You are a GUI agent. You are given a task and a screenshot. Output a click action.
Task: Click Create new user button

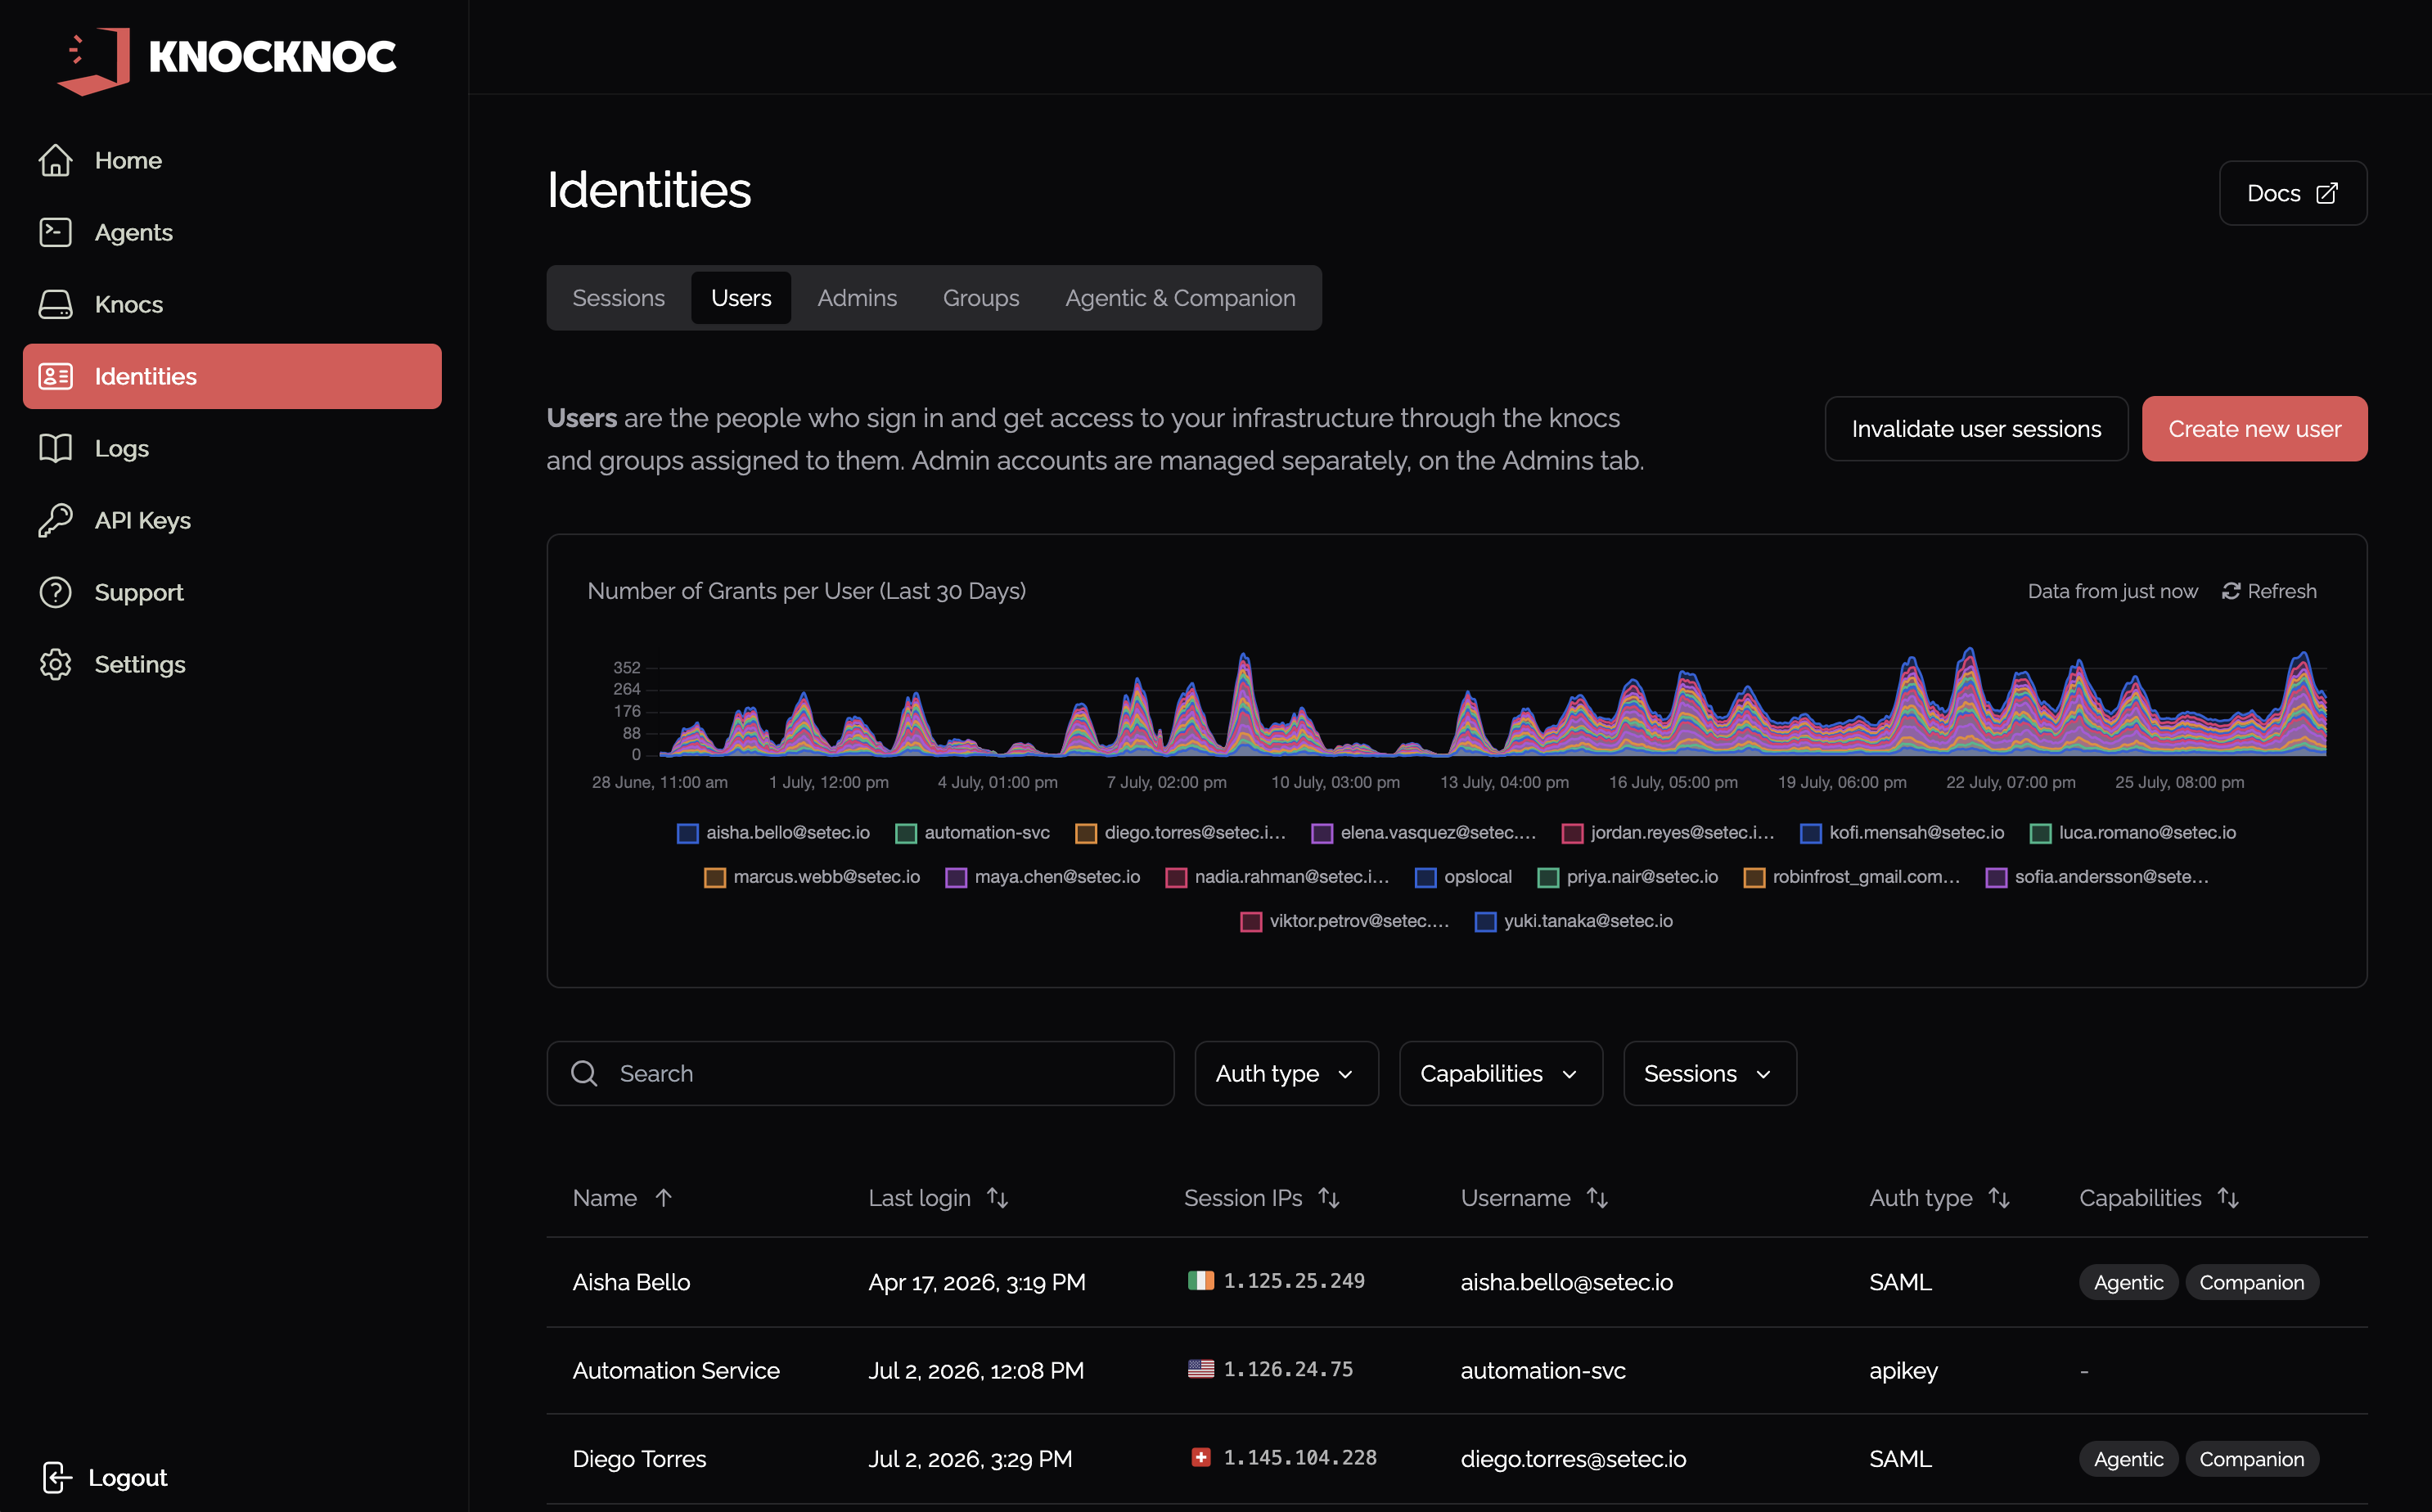[2254, 429]
